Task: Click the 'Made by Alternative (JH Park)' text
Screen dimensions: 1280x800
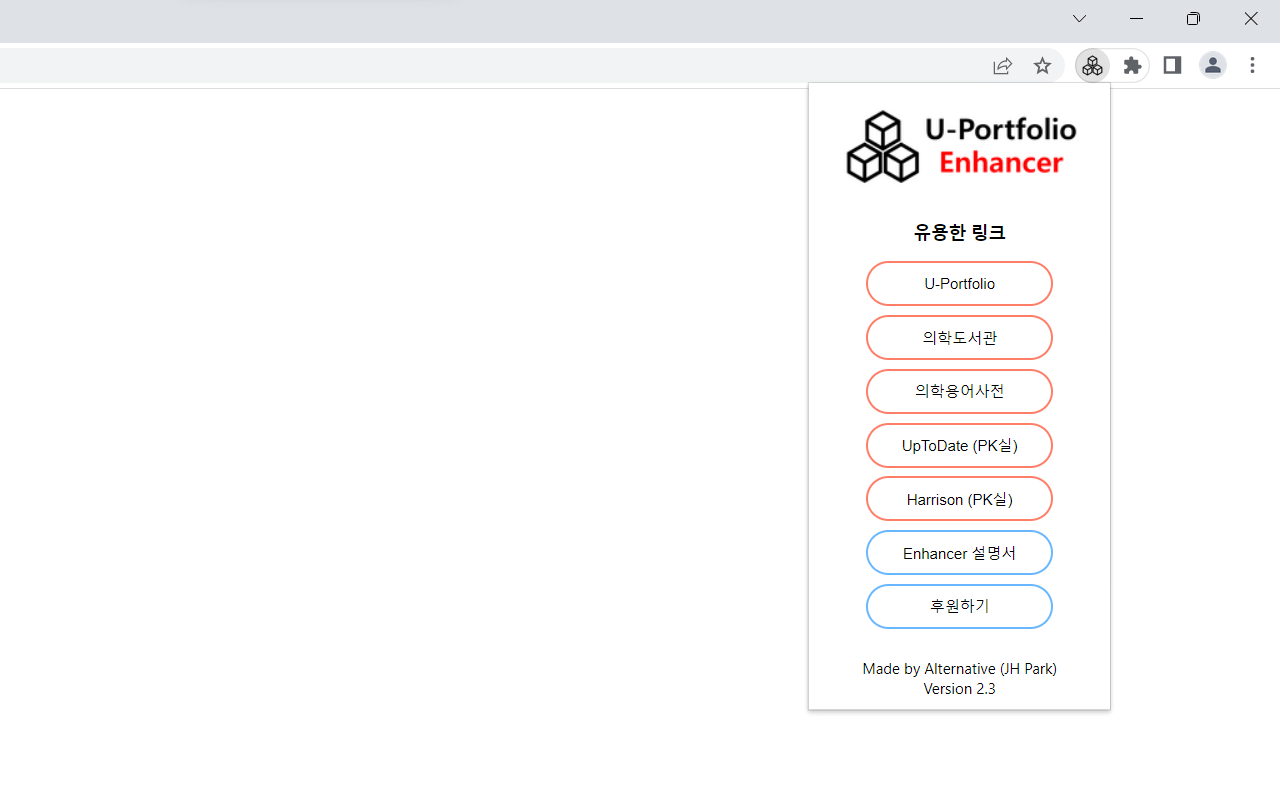Action: point(959,669)
